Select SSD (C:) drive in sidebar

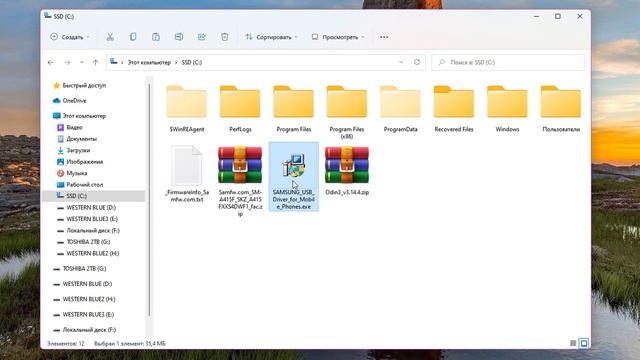point(93,196)
